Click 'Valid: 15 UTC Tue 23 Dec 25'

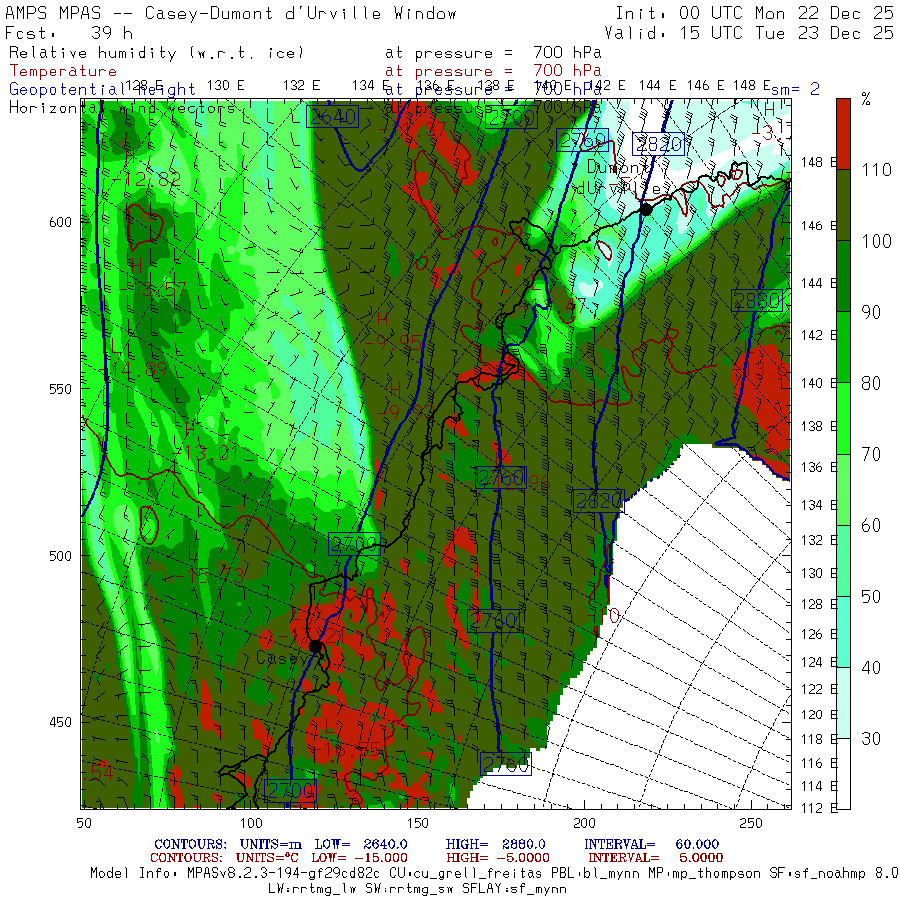(748, 33)
